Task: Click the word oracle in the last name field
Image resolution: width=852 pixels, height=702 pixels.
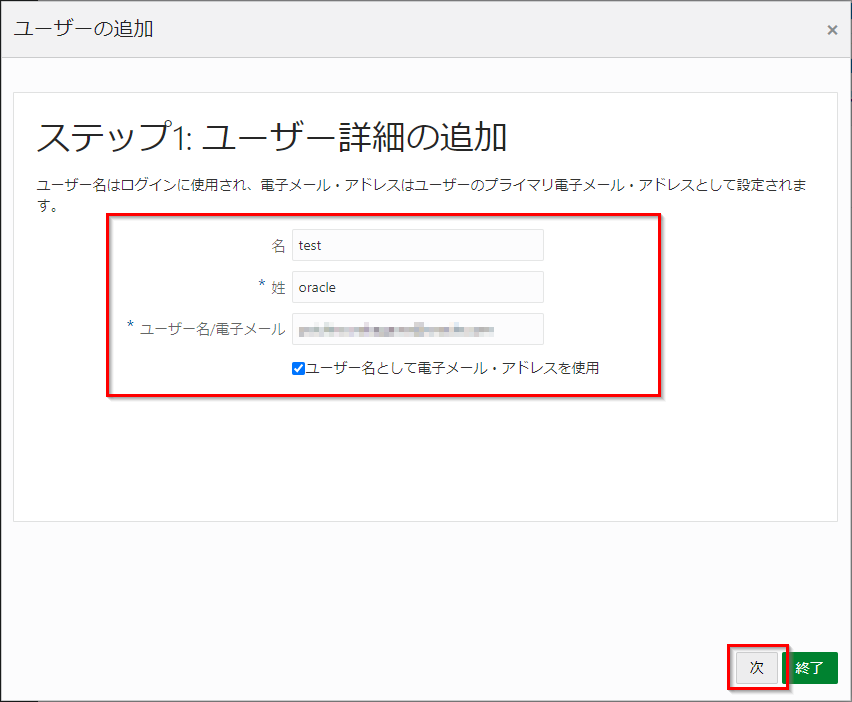Action: [317, 287]
